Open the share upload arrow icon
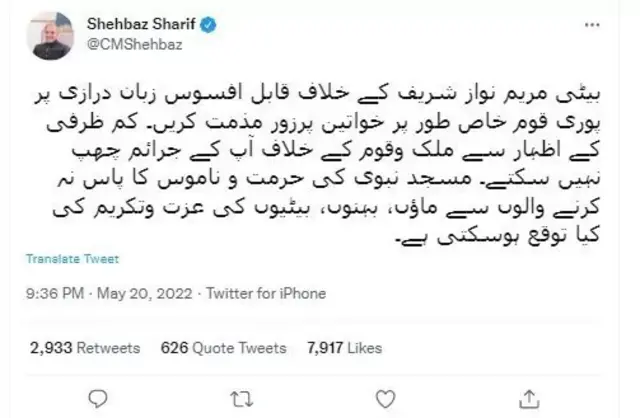The width and height of the screenshot is (640, 418). point(529,399)
